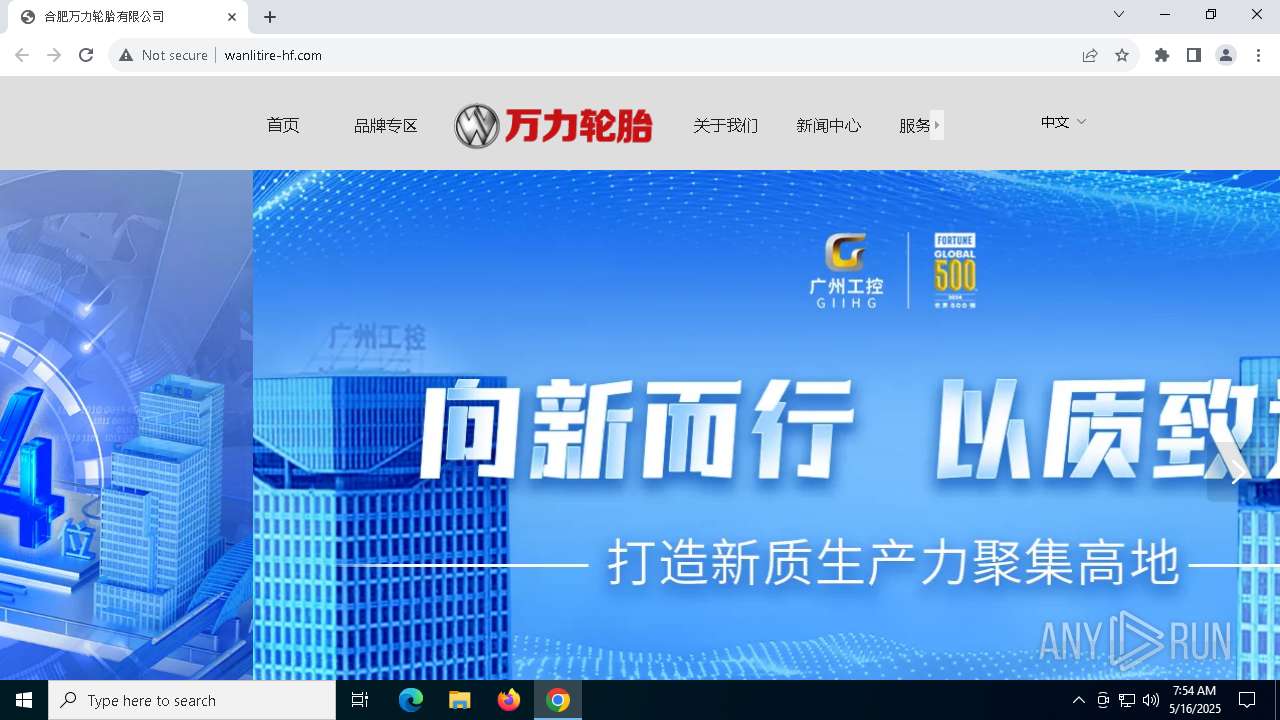Screen dimensions: 1280x720
Task: Open the tab search chevron
Action: click(1119, 14)
